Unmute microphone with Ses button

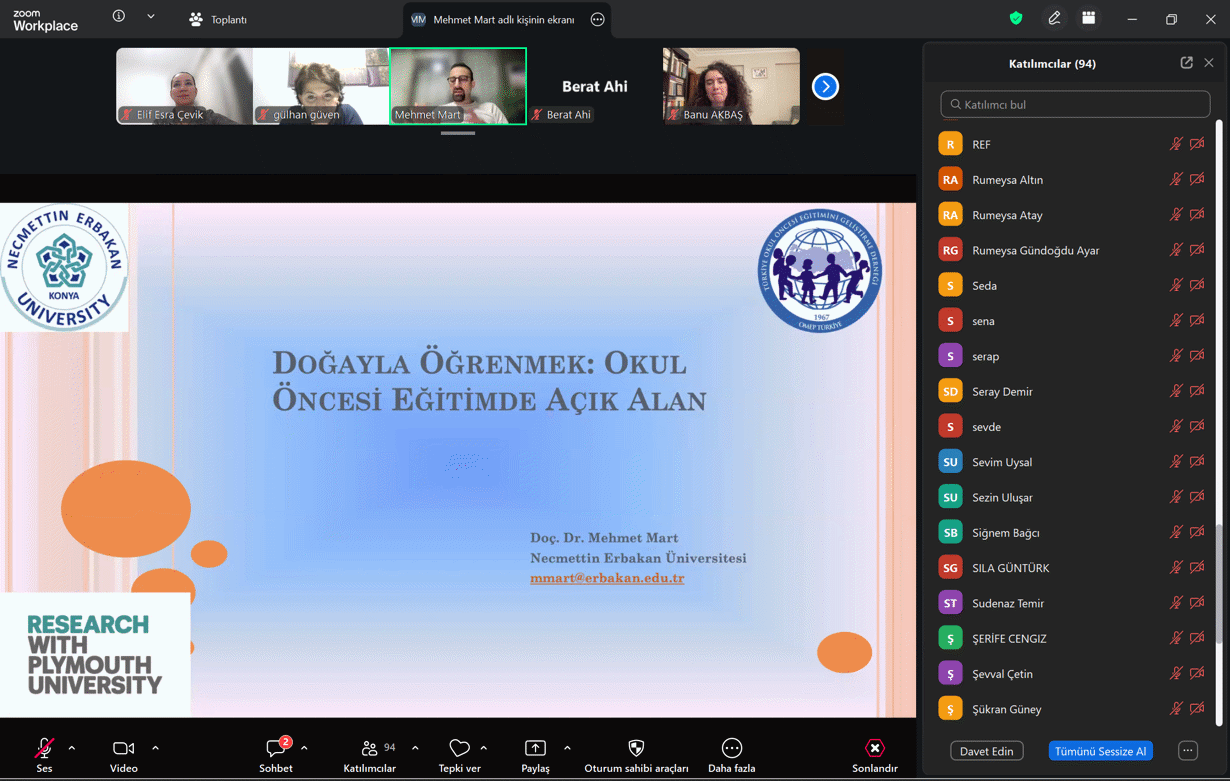click(44, 749)
